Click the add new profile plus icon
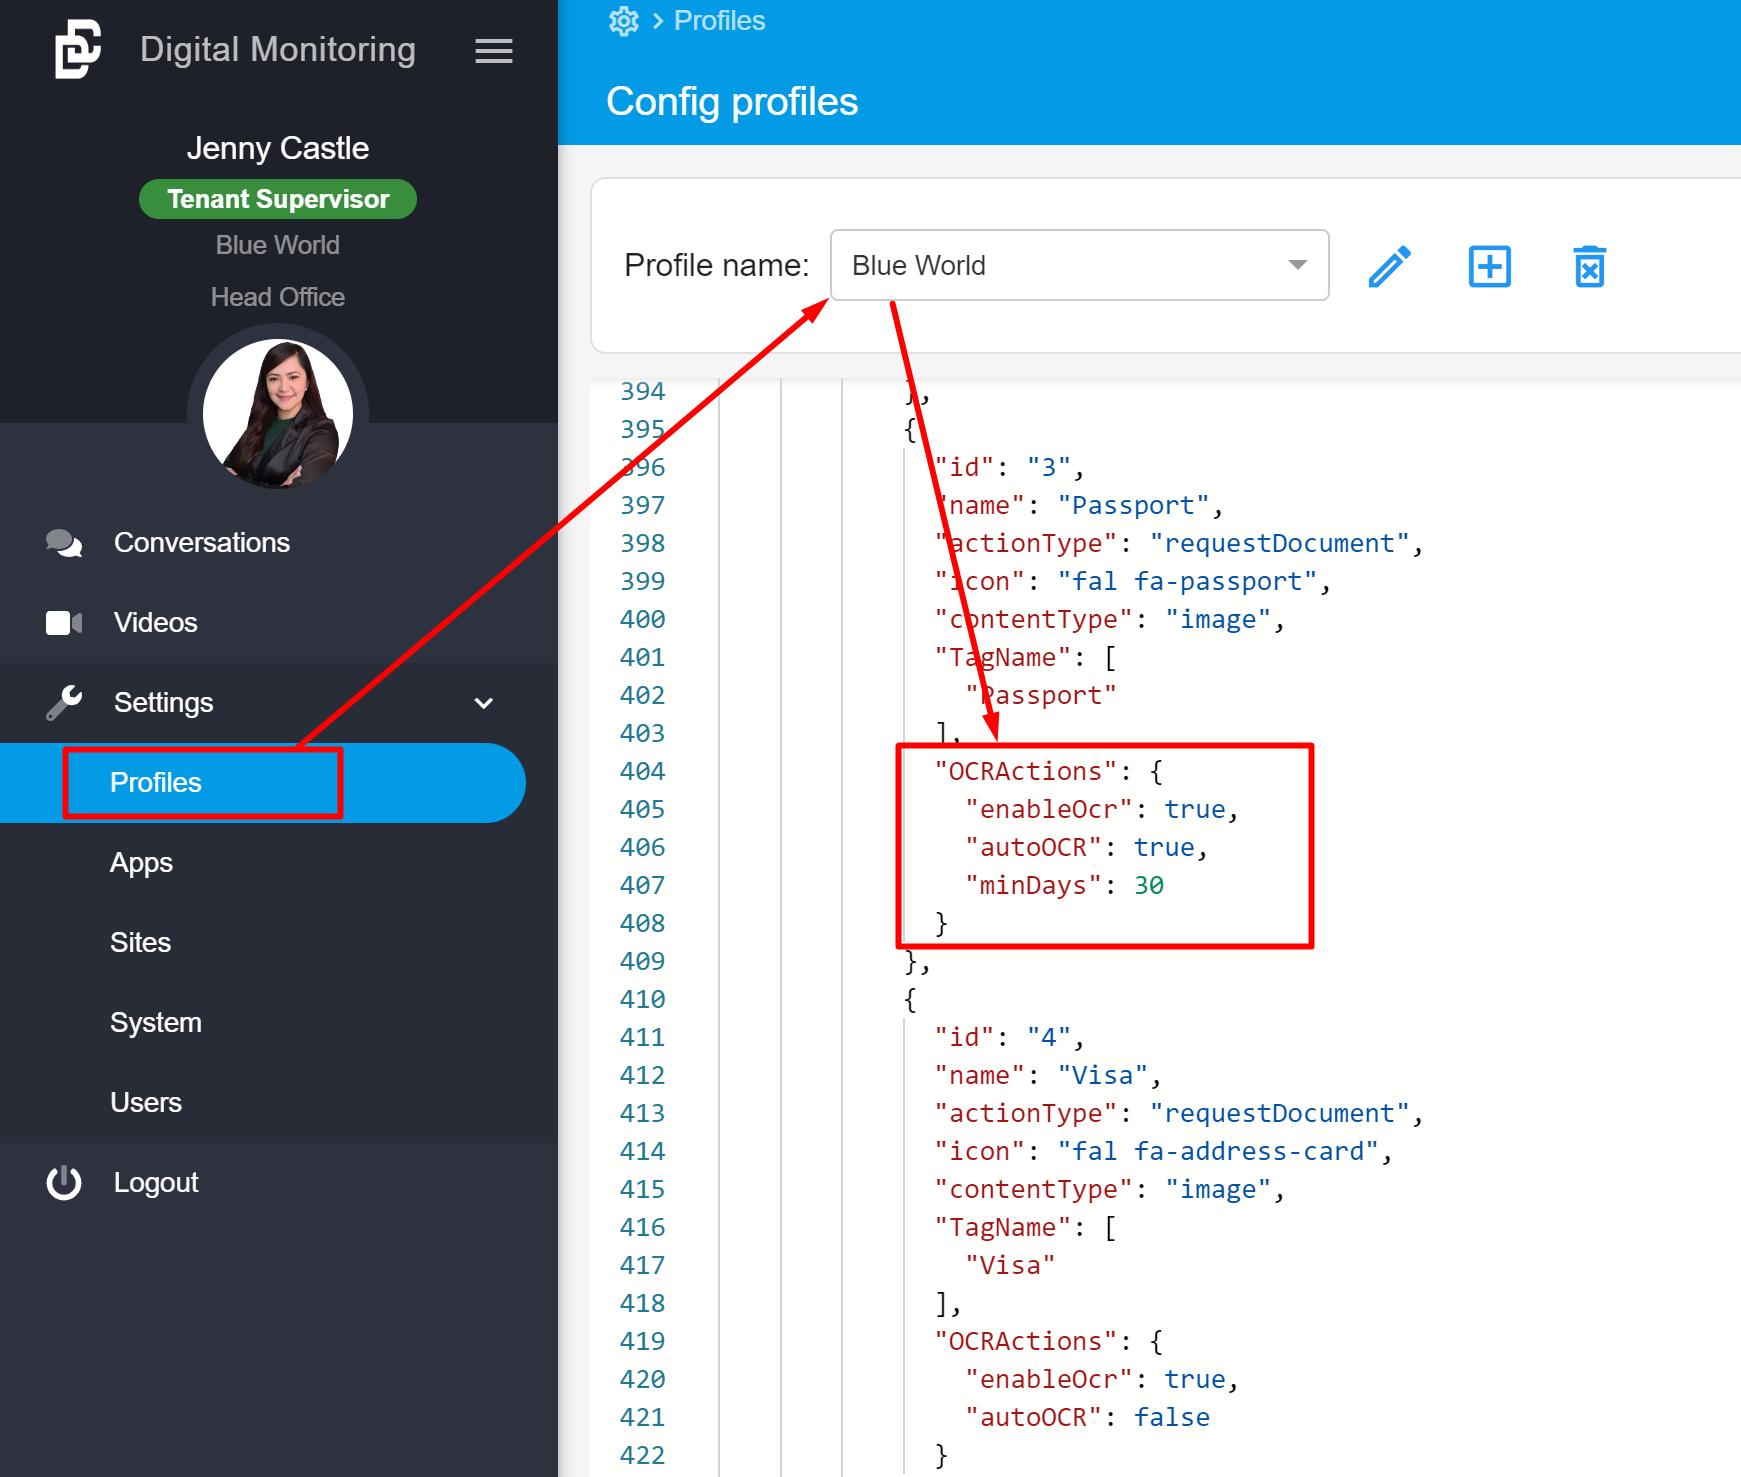This screenshot has width=1741, height=1477. tap(1489, 267)
